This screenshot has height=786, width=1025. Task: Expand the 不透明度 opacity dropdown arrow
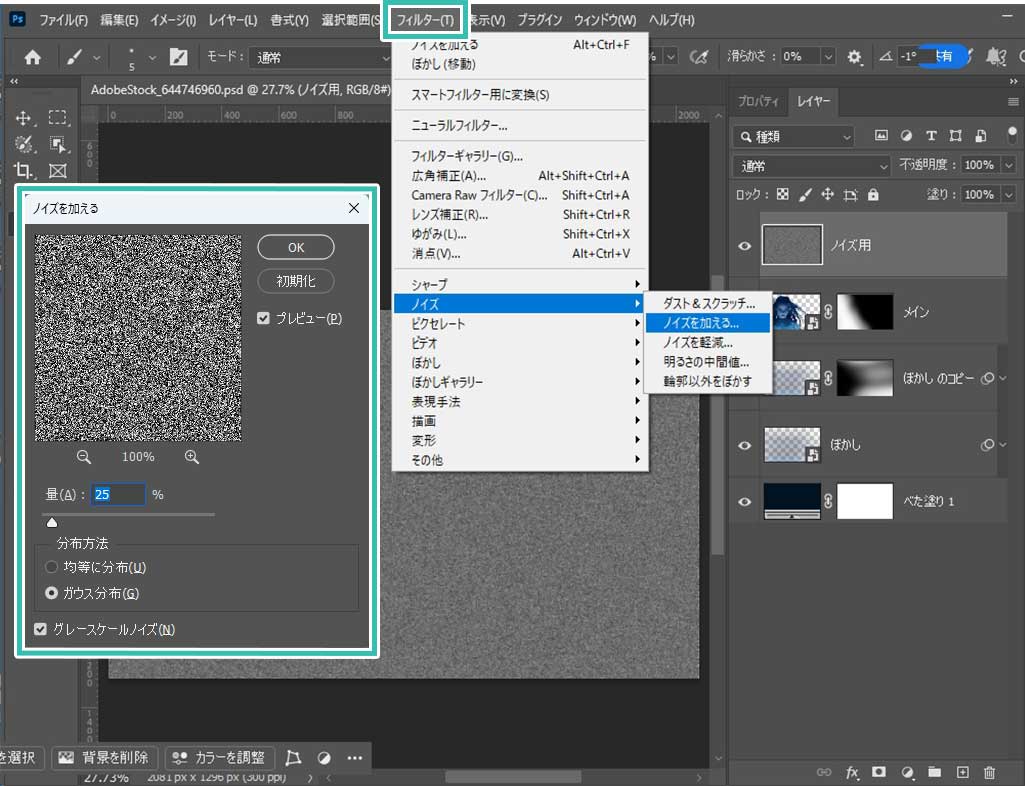point(1007,166)
